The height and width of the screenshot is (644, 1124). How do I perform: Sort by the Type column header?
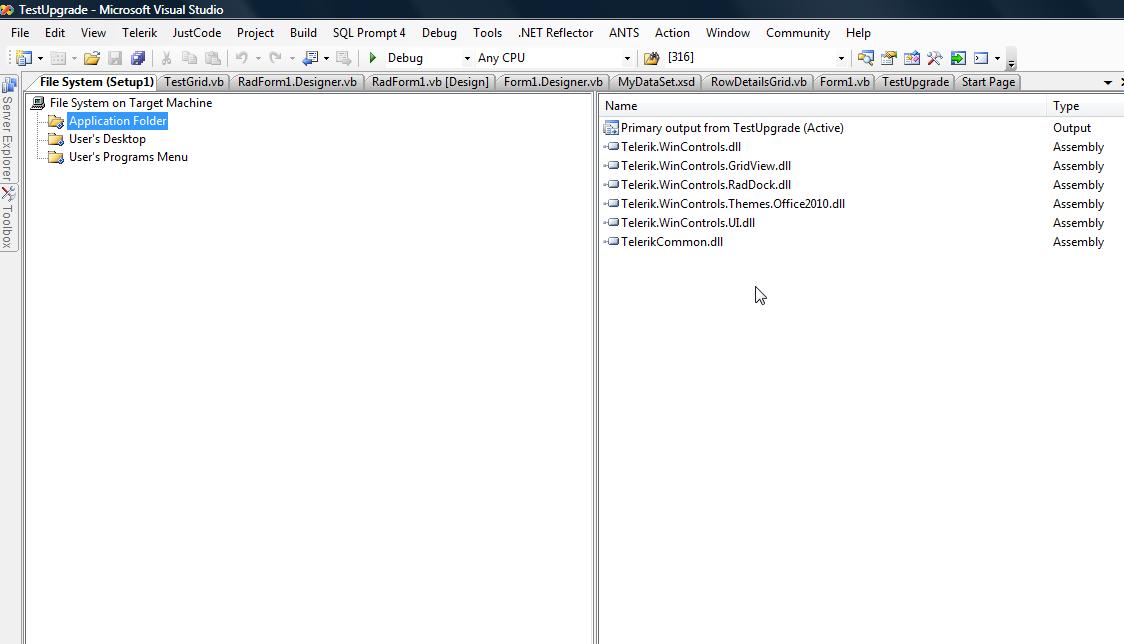(x=1085, y=106)
